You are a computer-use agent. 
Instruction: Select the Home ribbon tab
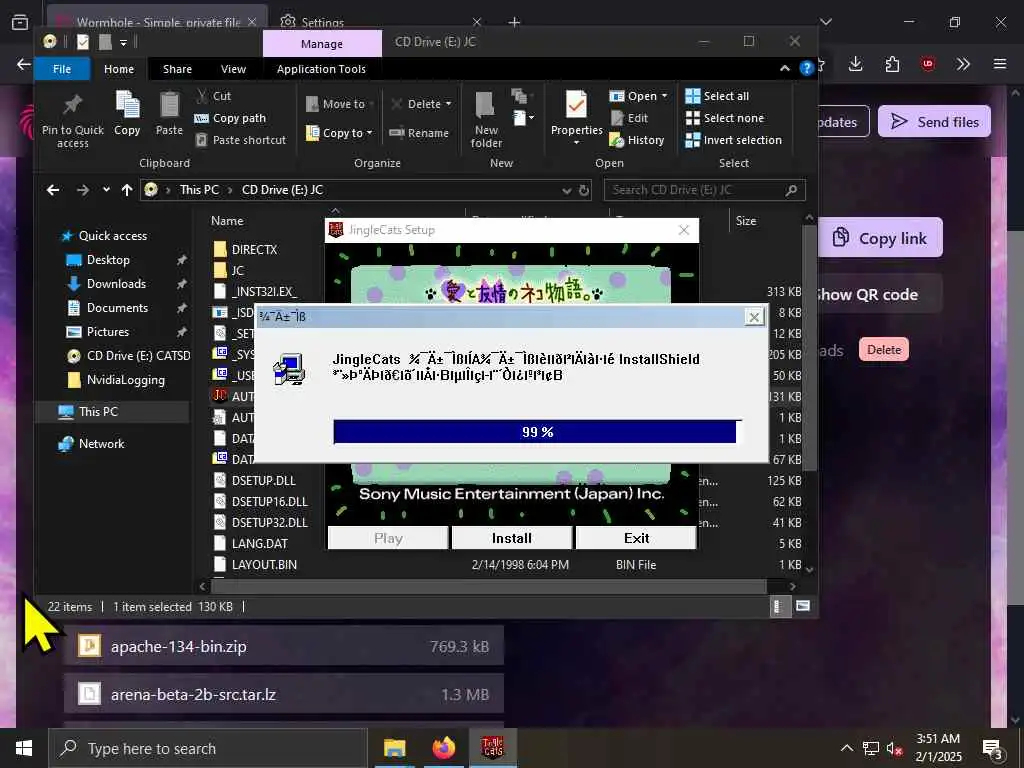pos(119,69)
